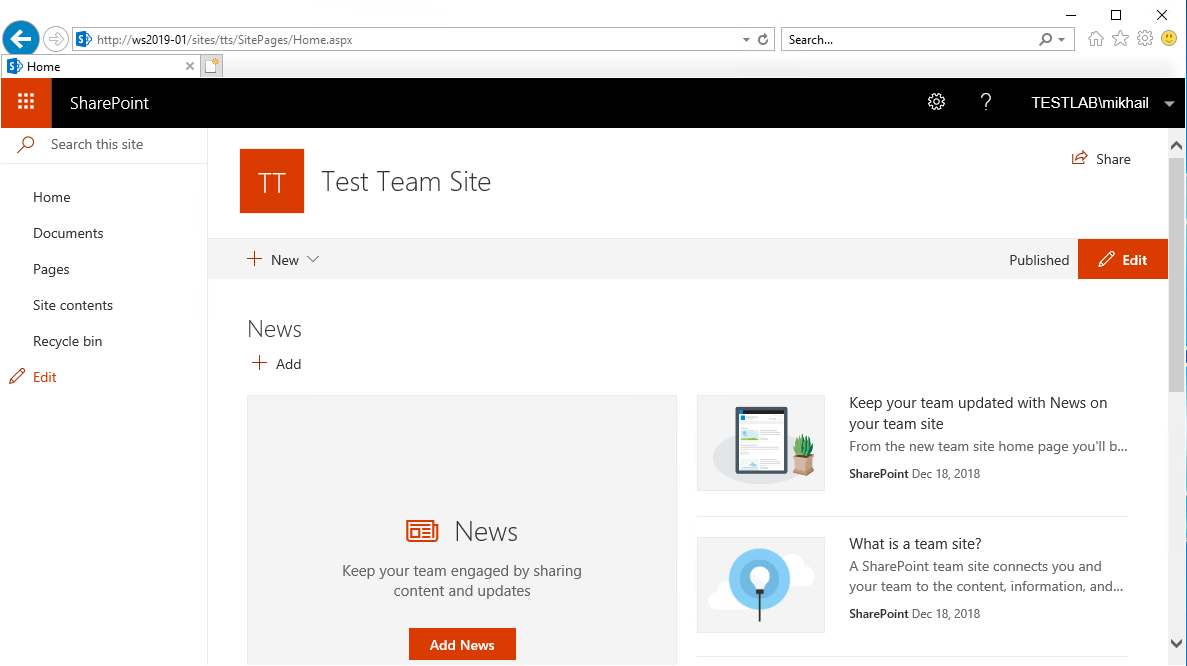Viewport: 1187px width, 666px height.
Task: Click the orange Edit page button
Action: tap(1123, 259)
